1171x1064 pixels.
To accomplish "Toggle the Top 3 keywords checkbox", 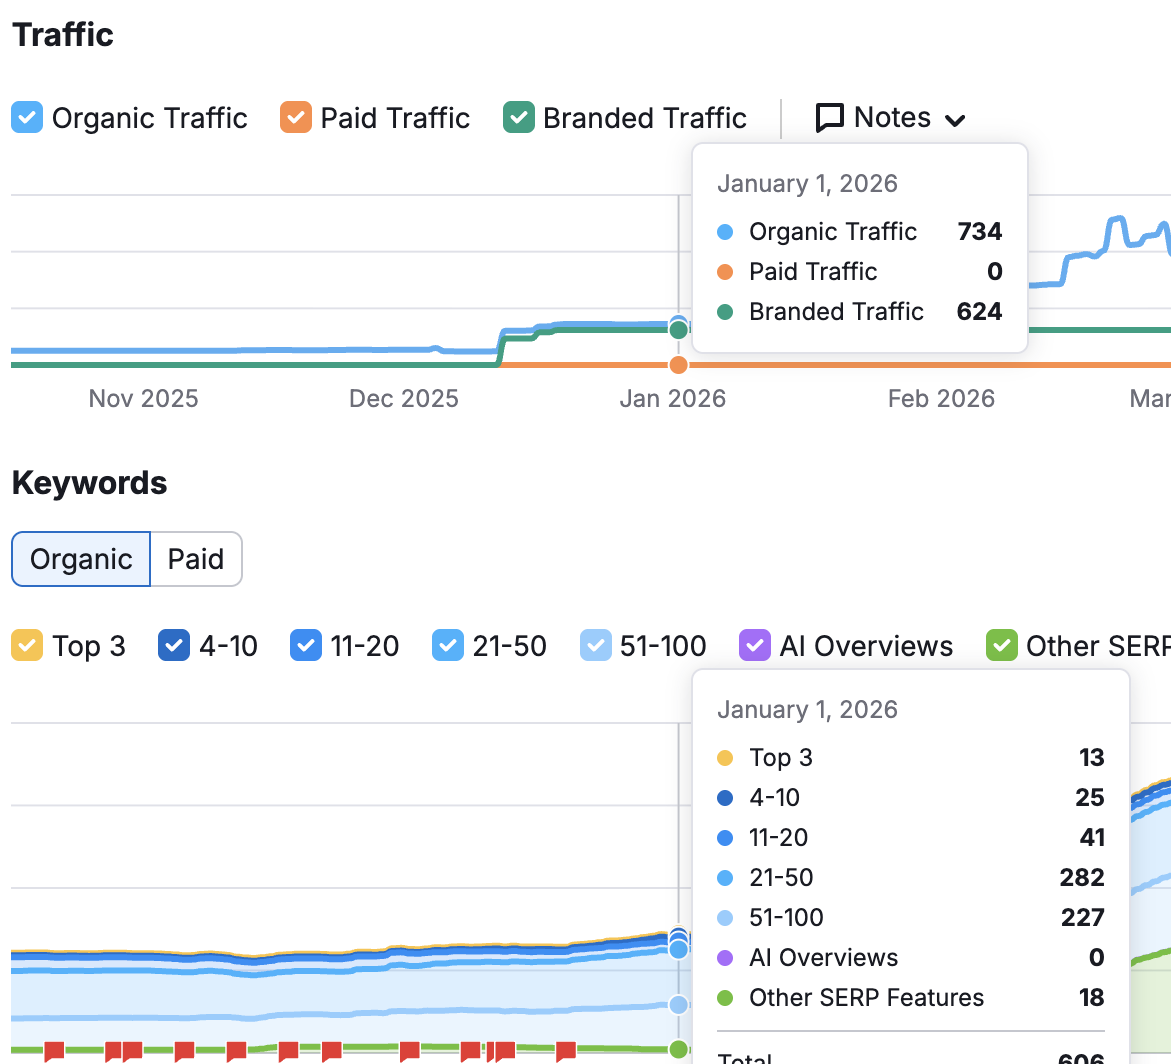I will coord(27,646).
